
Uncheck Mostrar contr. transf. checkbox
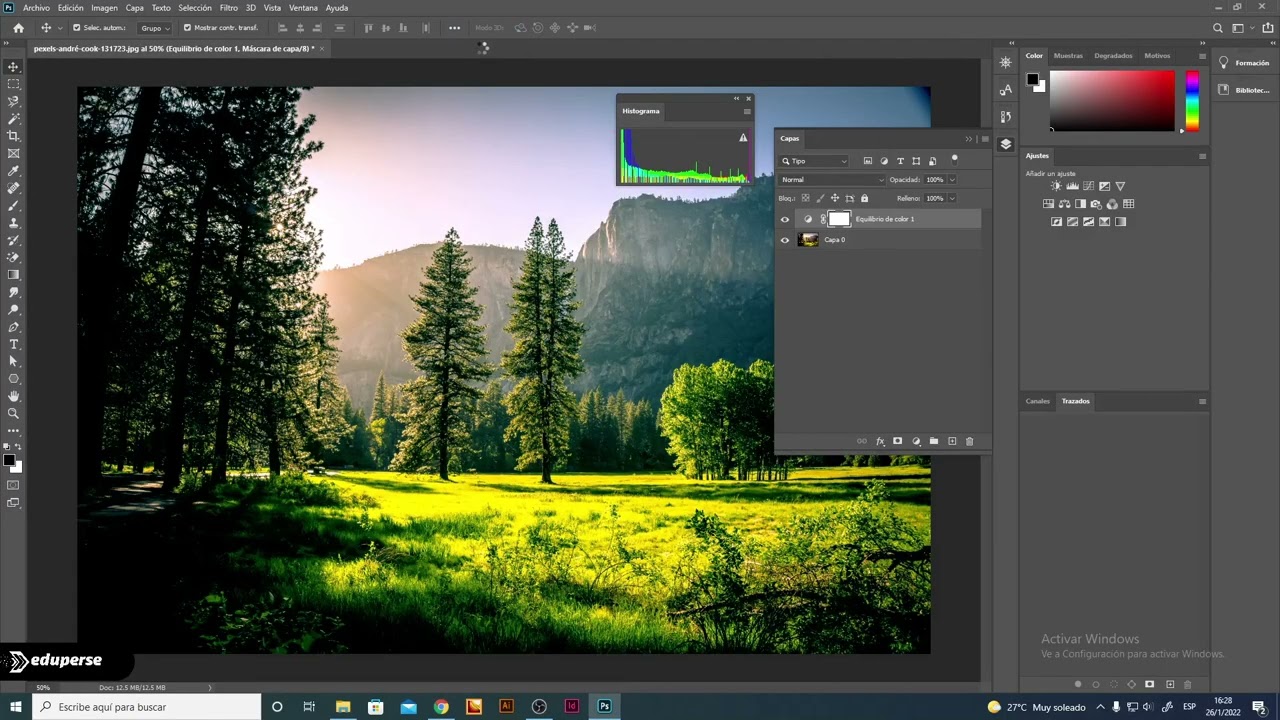[x=187, y=28]
